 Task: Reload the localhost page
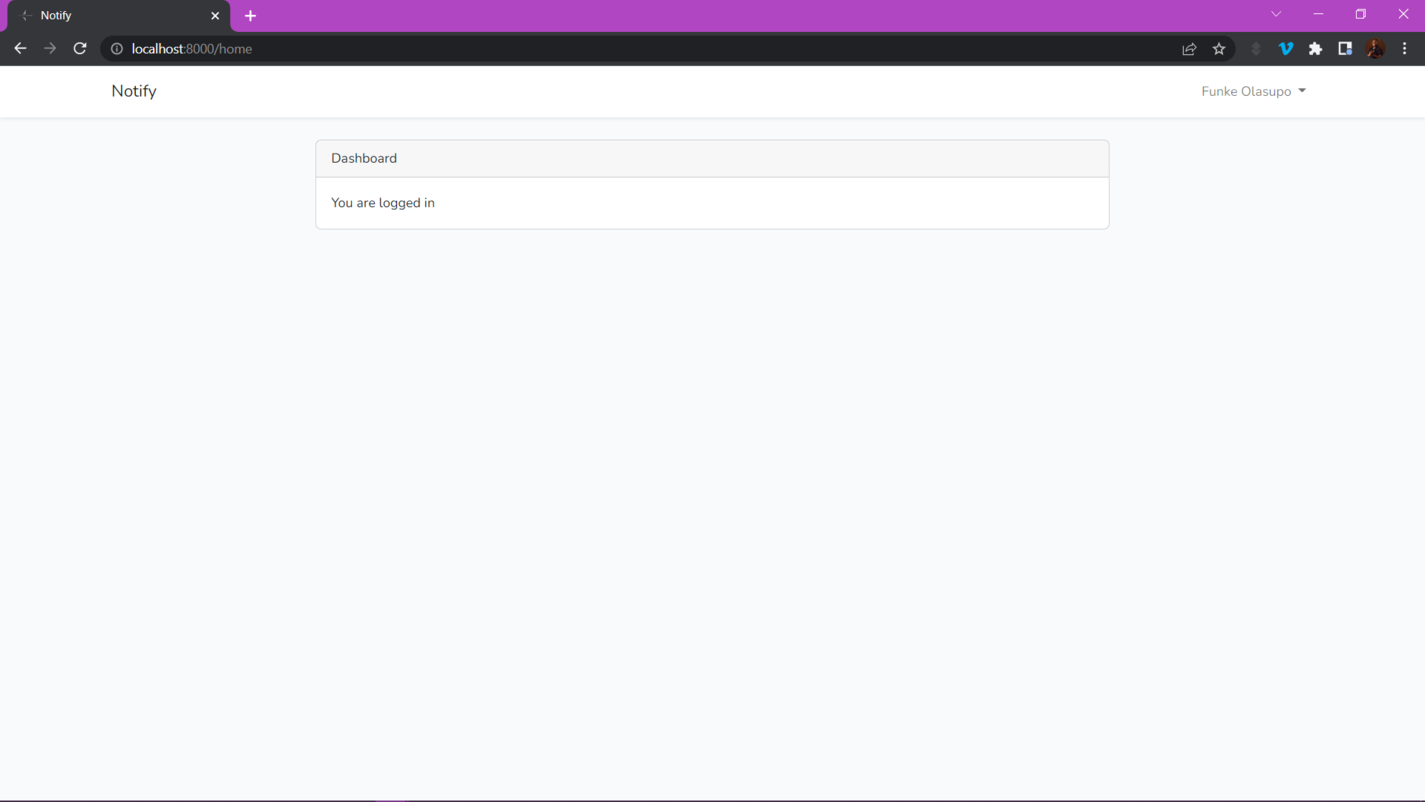80,48
